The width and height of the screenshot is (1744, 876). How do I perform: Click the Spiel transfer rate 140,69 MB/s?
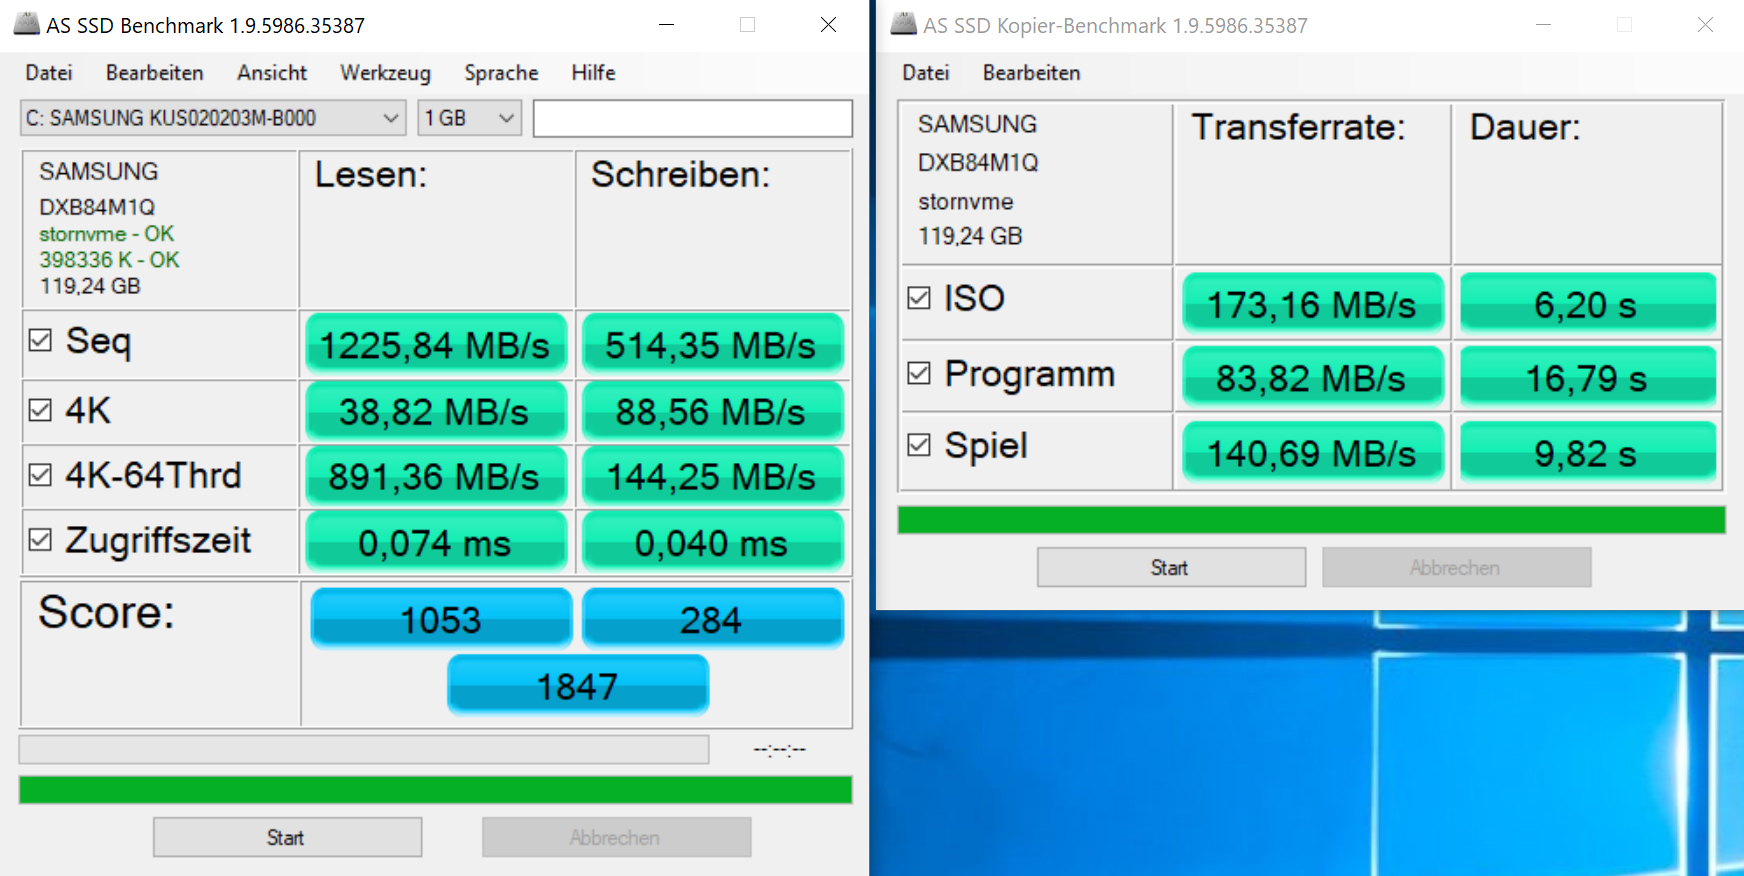[x=1313, y=452]
